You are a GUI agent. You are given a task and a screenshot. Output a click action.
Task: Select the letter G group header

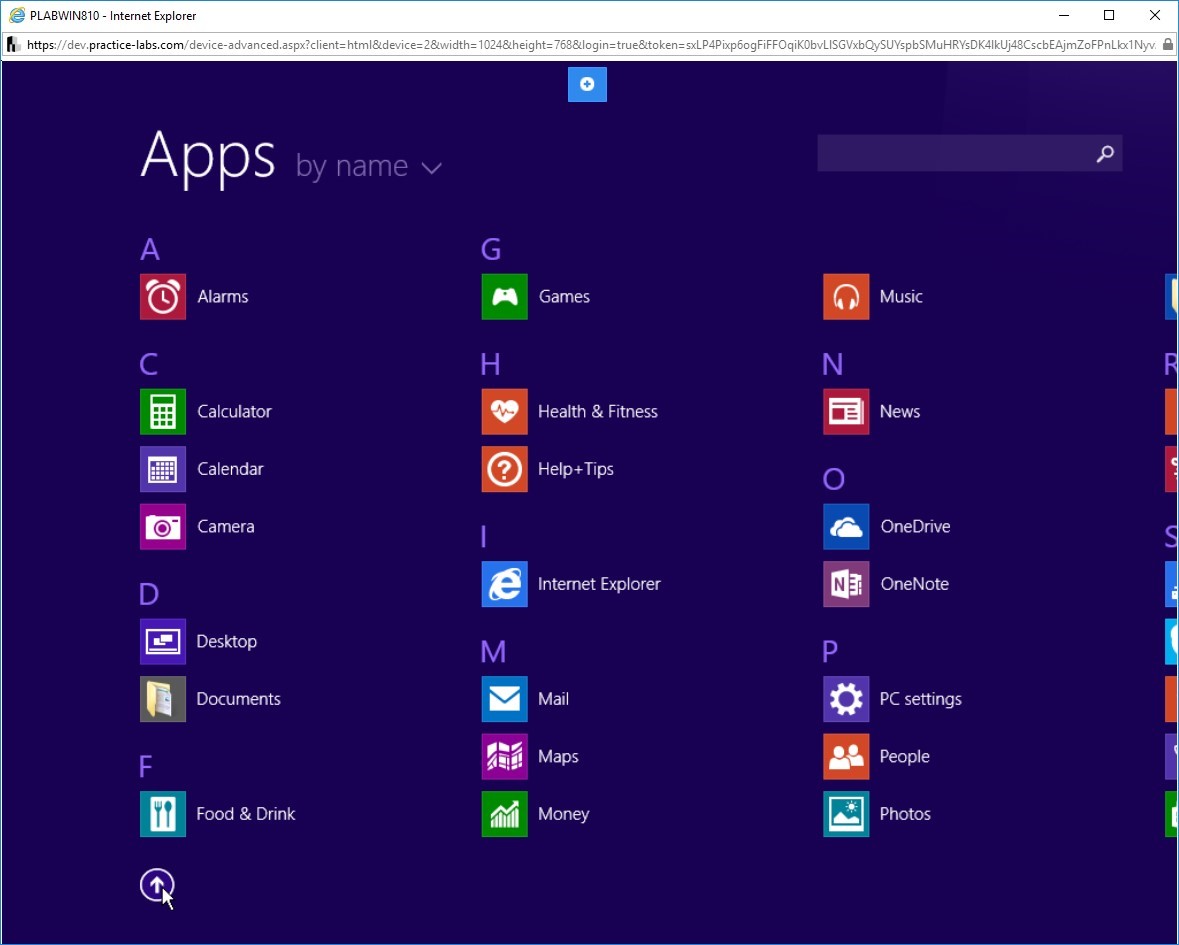(491, 250)
